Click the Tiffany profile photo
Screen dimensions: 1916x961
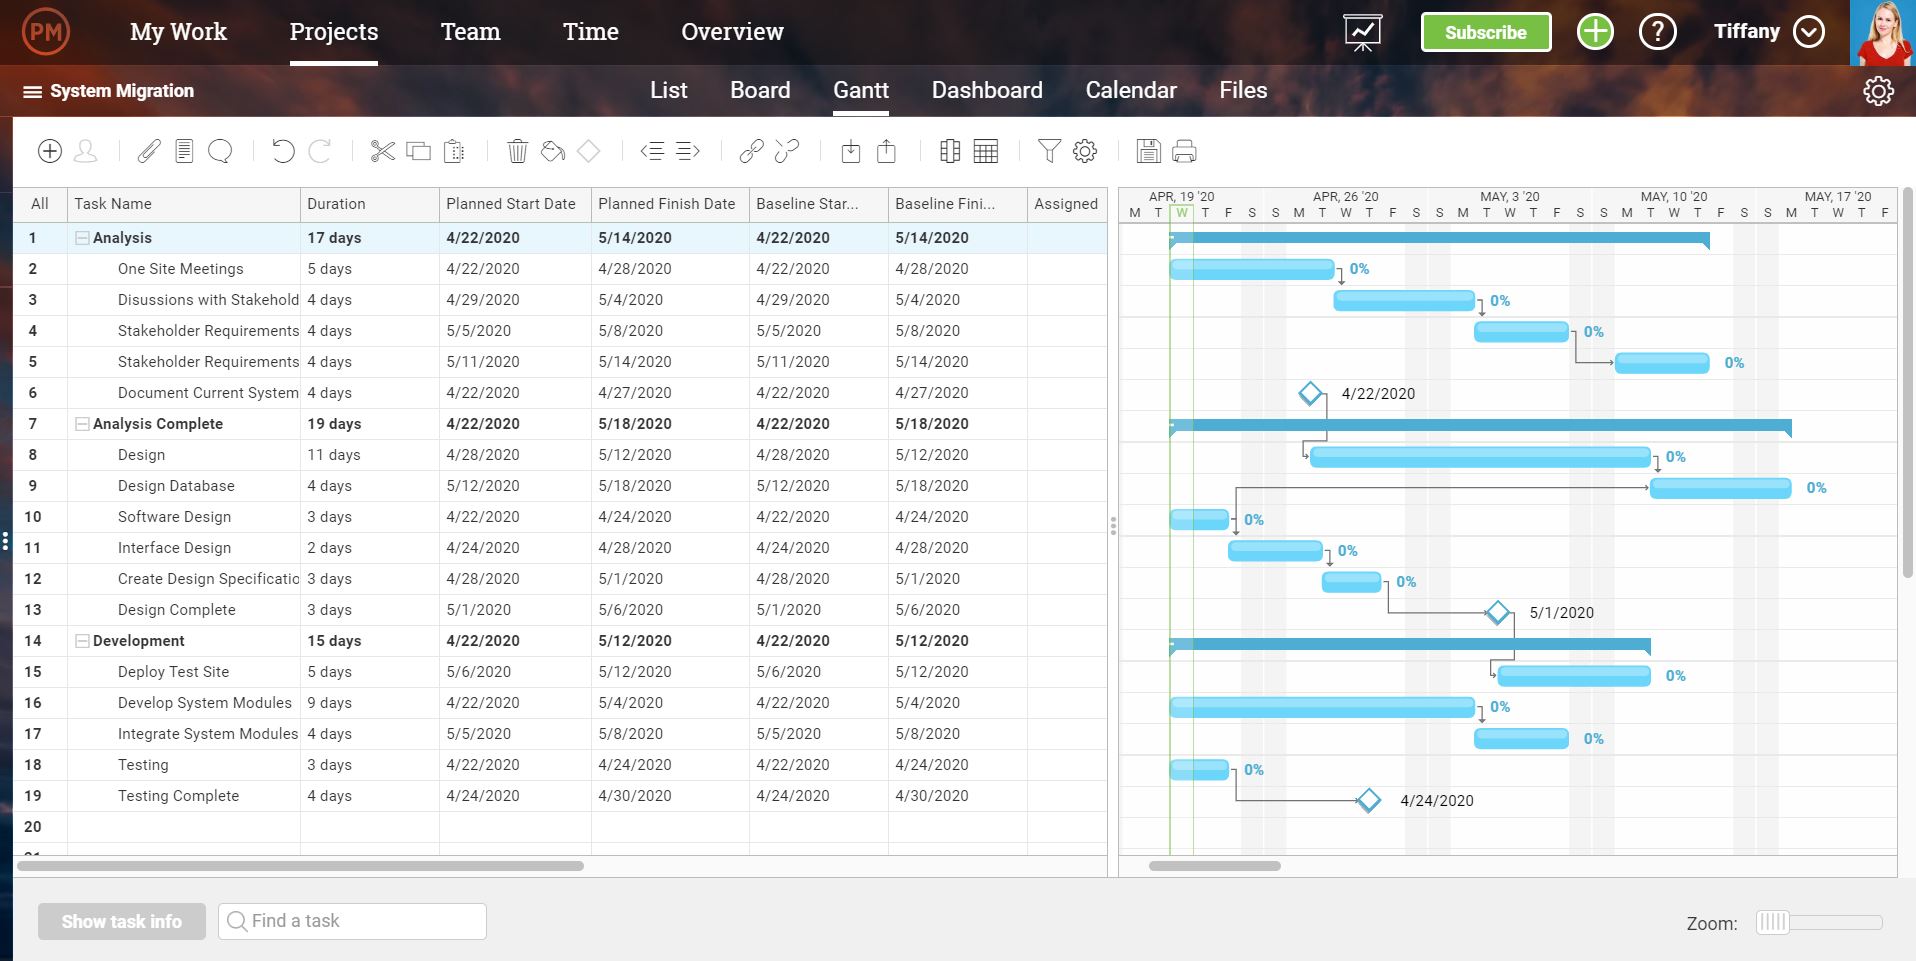point(1882,33)
